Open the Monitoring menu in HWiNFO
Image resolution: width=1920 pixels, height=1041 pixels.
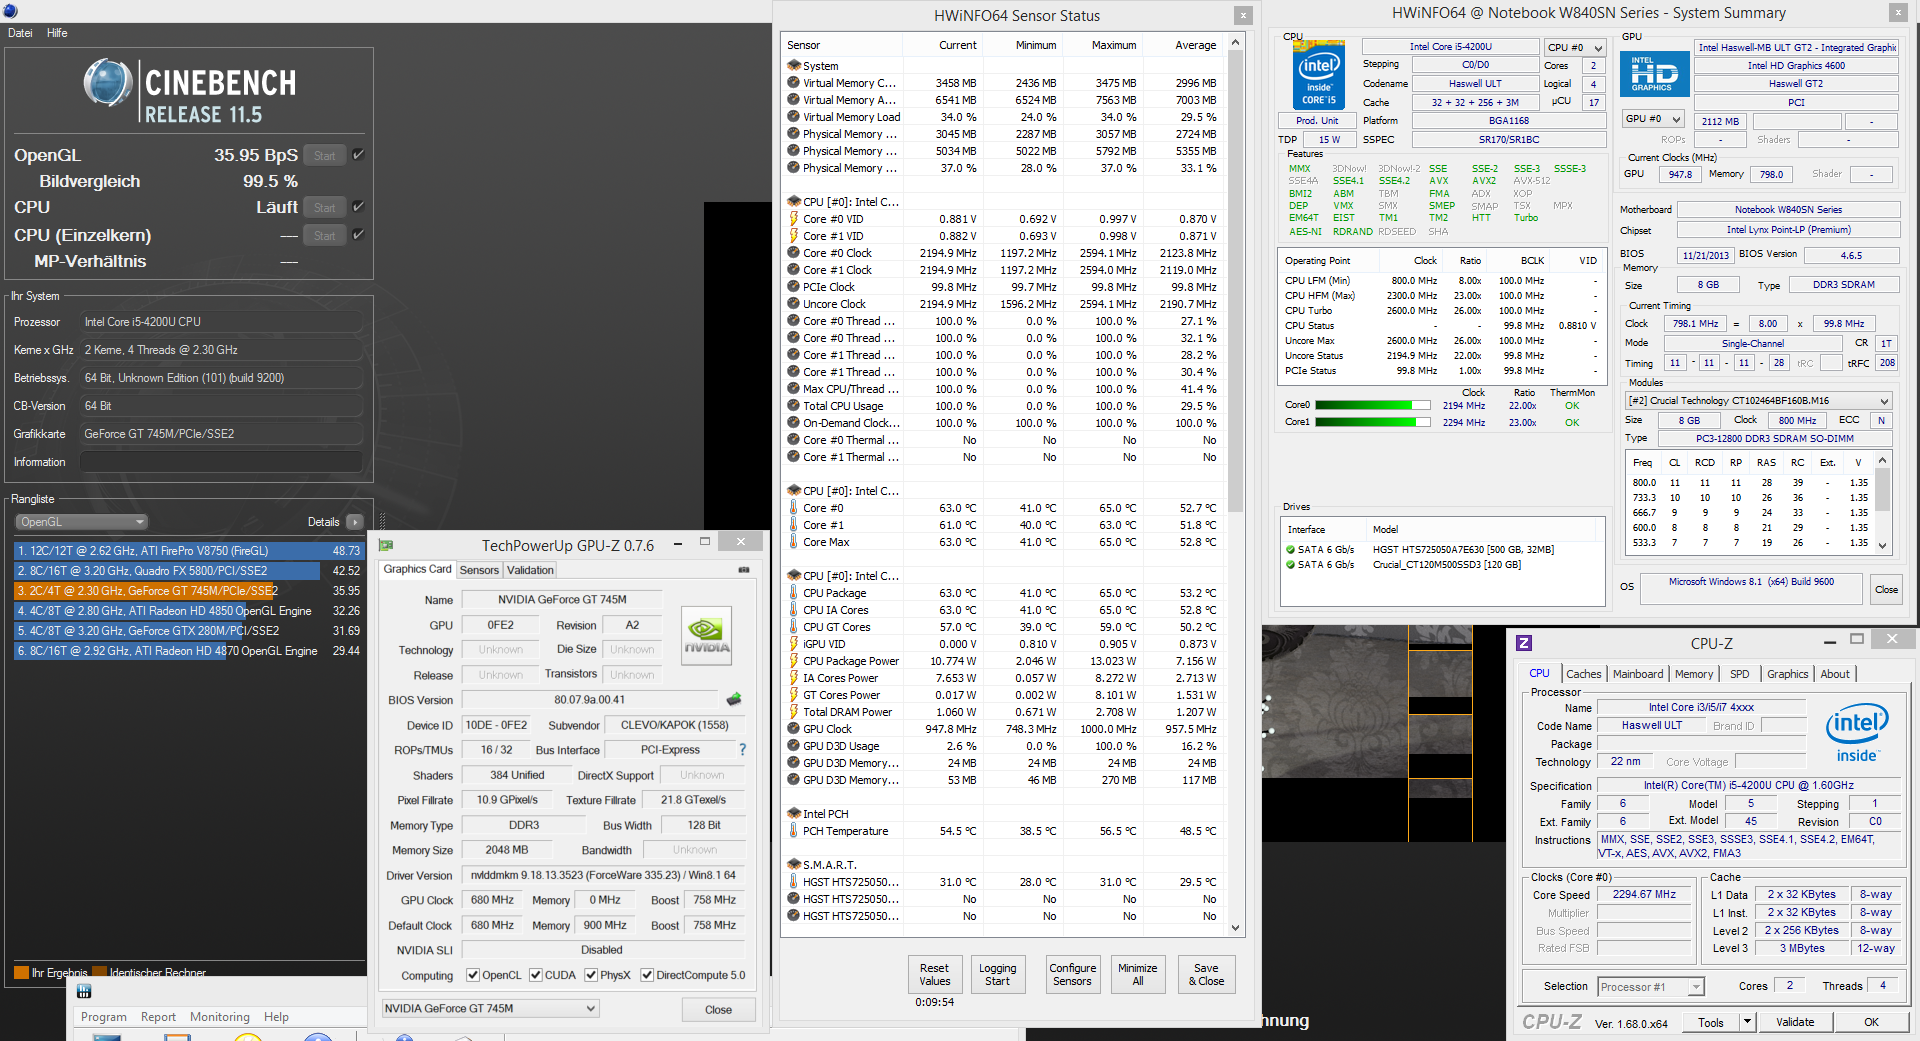click(220, 1017)
